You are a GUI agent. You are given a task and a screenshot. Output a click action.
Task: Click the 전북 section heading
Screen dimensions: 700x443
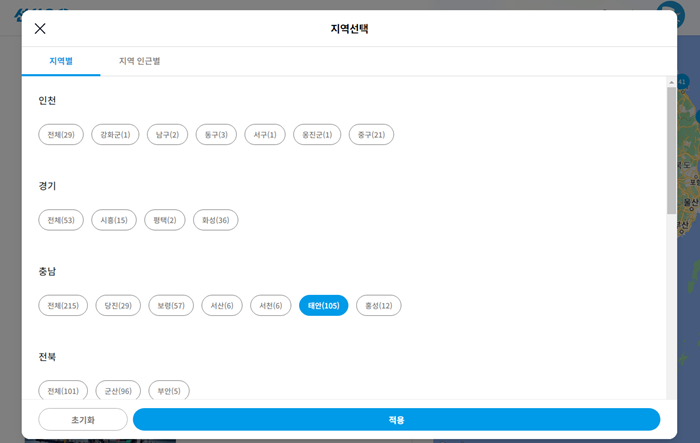tap(47, 356)
